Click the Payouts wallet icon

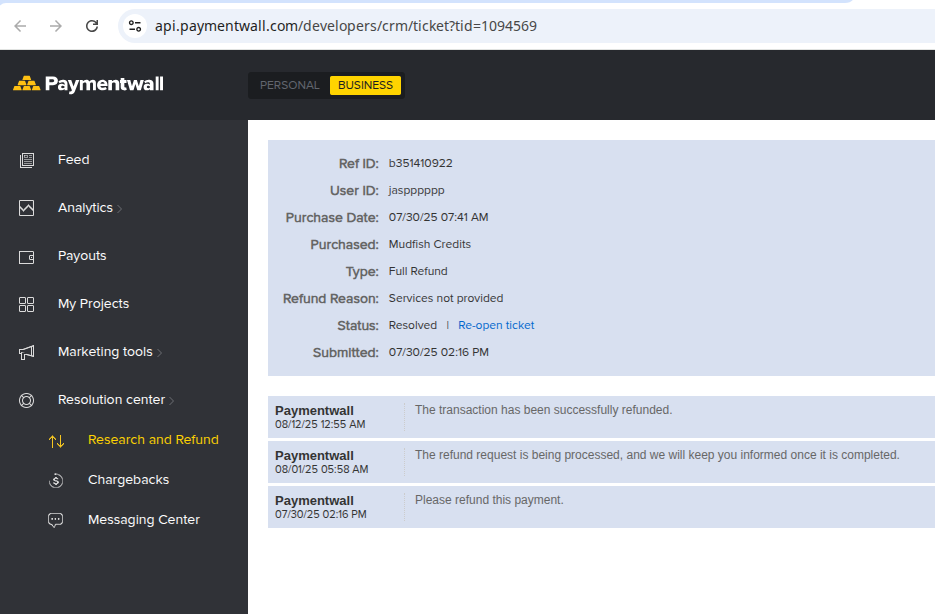pyautogui.click(x=27, y=256)
